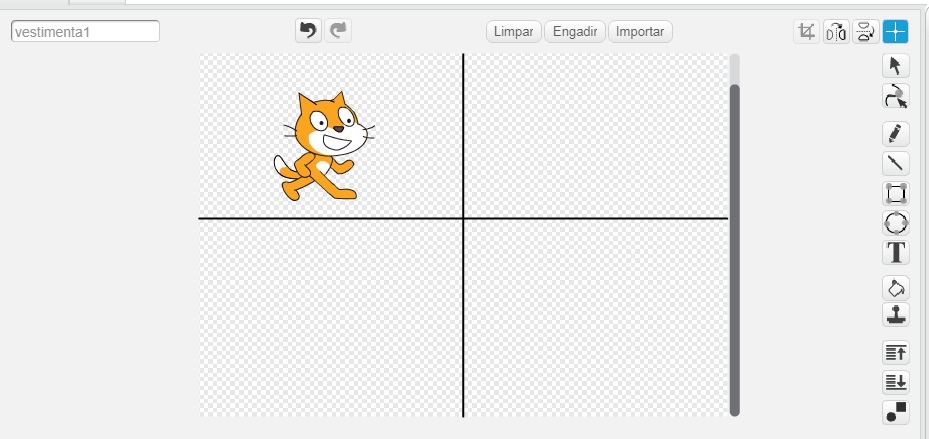Click the costume name field vestimenta1
The height and width of the screenshot is (439, 929).
(x=86, y=32)
